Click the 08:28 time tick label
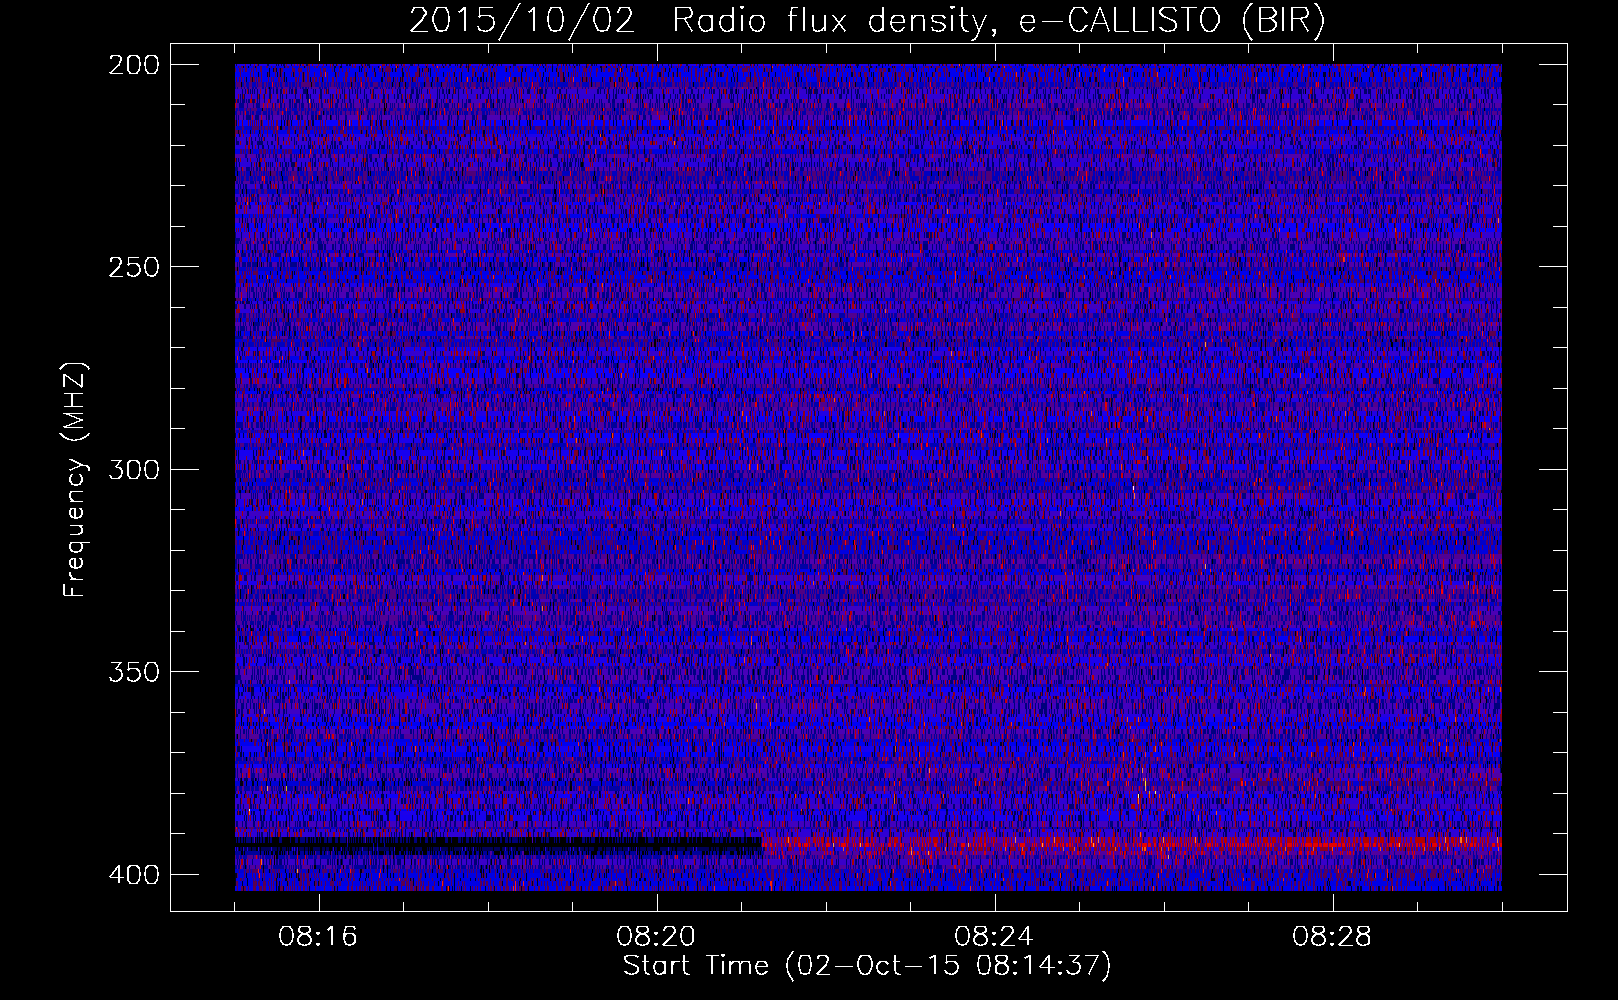1618x1000 pixels. click(x=1332, y=937)
